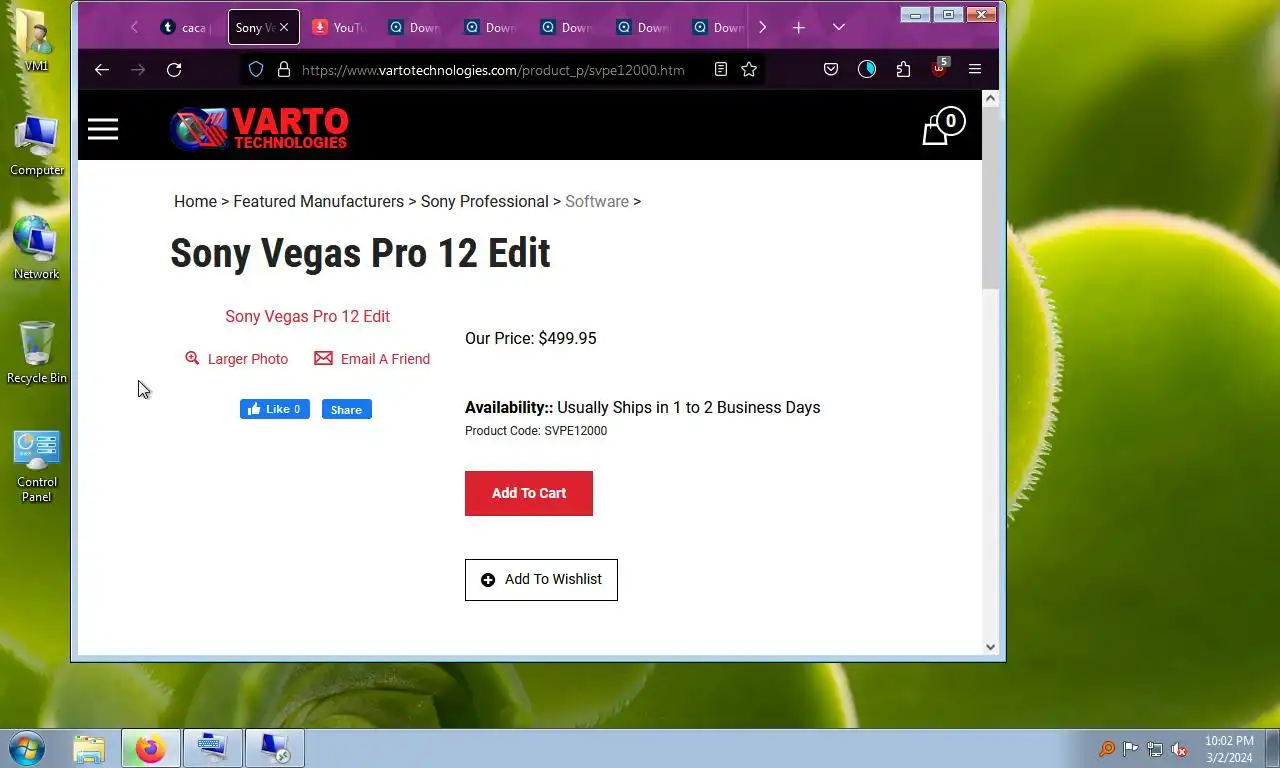Viewport: 1280px width, 768px height.
Task: Click the taskbar clock
Action: (x=1229, y=749)
